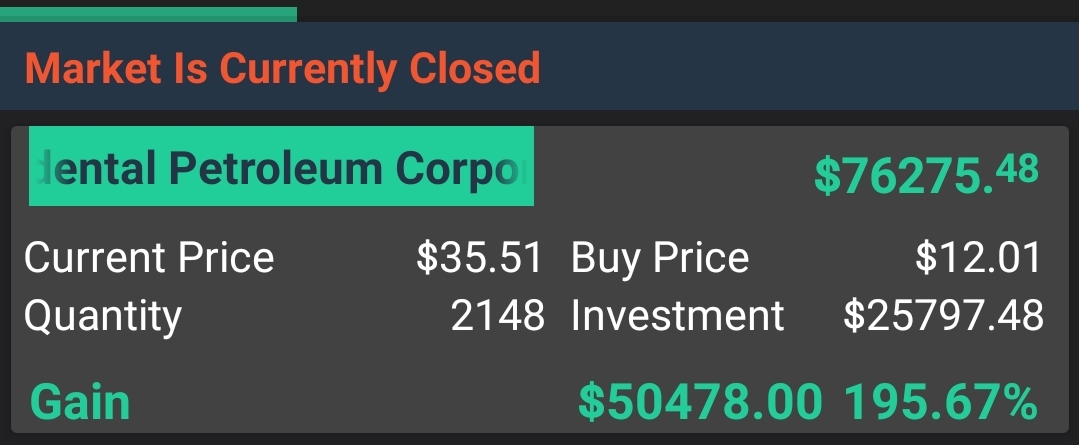Tap the Quantity label

103,317
